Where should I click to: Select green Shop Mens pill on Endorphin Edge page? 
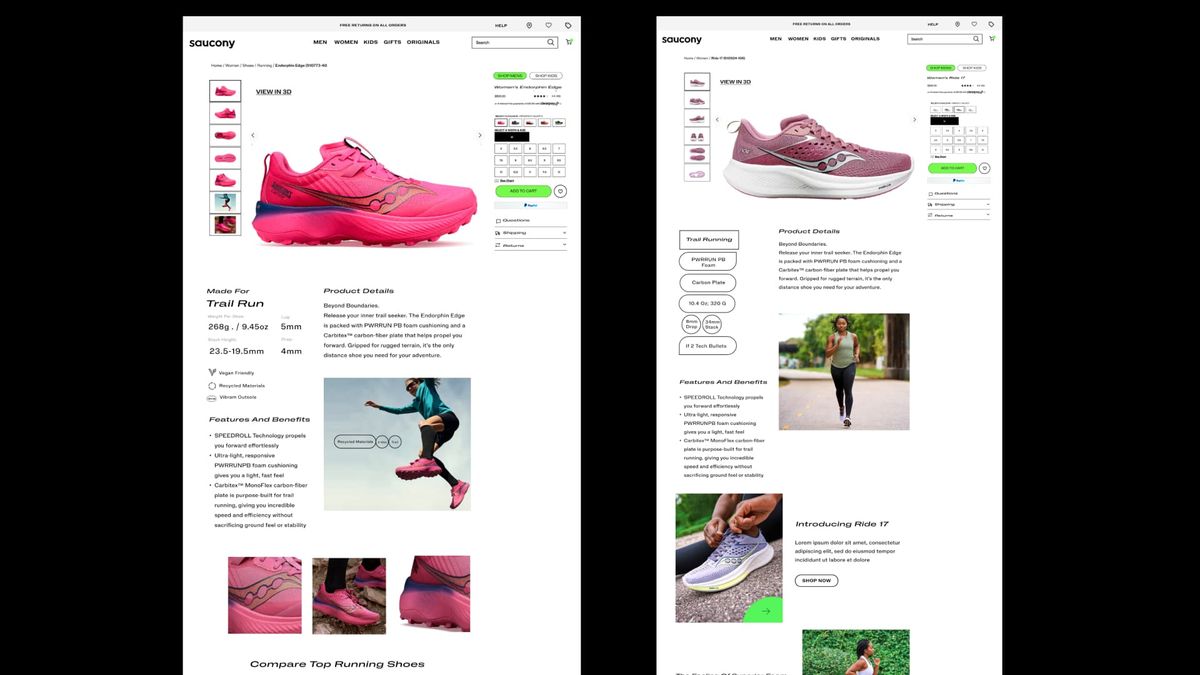(x=510, y=76)
